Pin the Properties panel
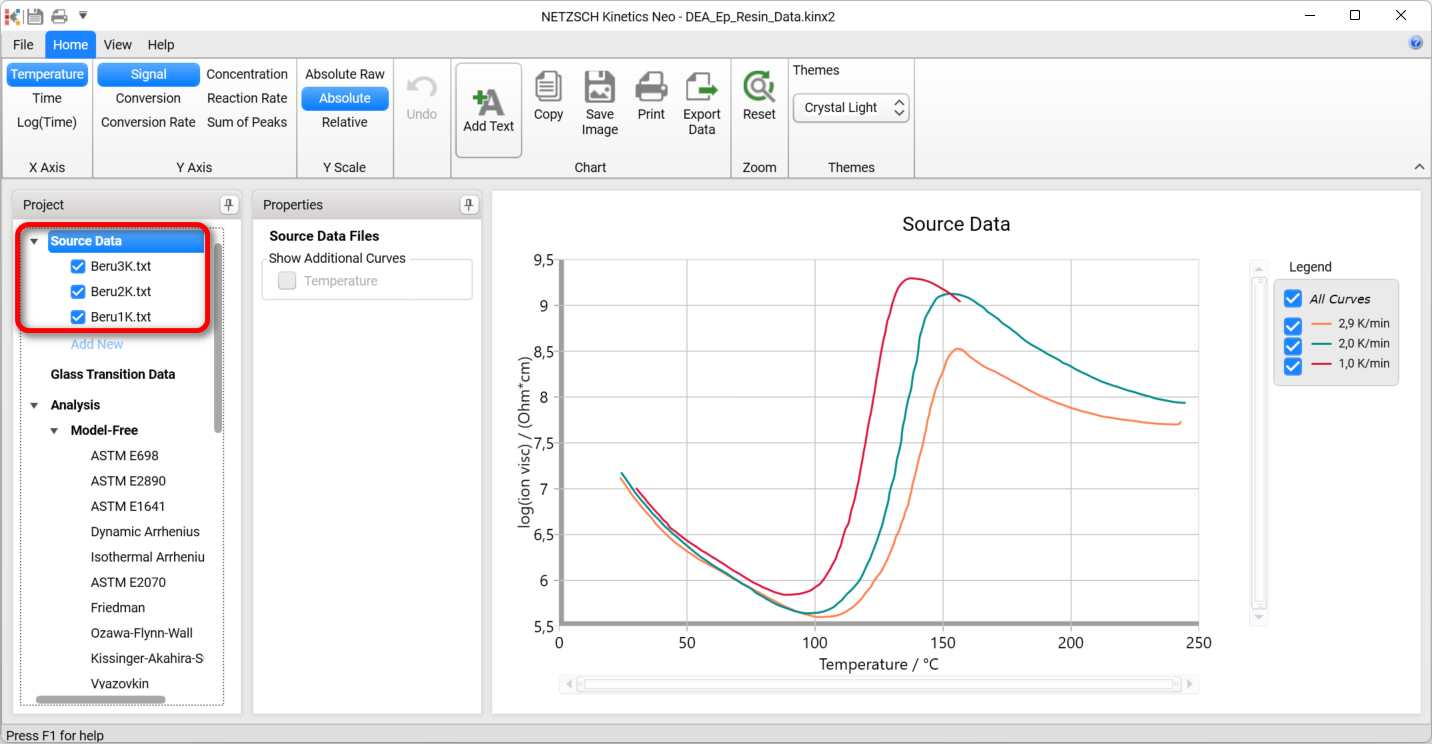This screenshot has width=1432, height=744. point(469,205)
